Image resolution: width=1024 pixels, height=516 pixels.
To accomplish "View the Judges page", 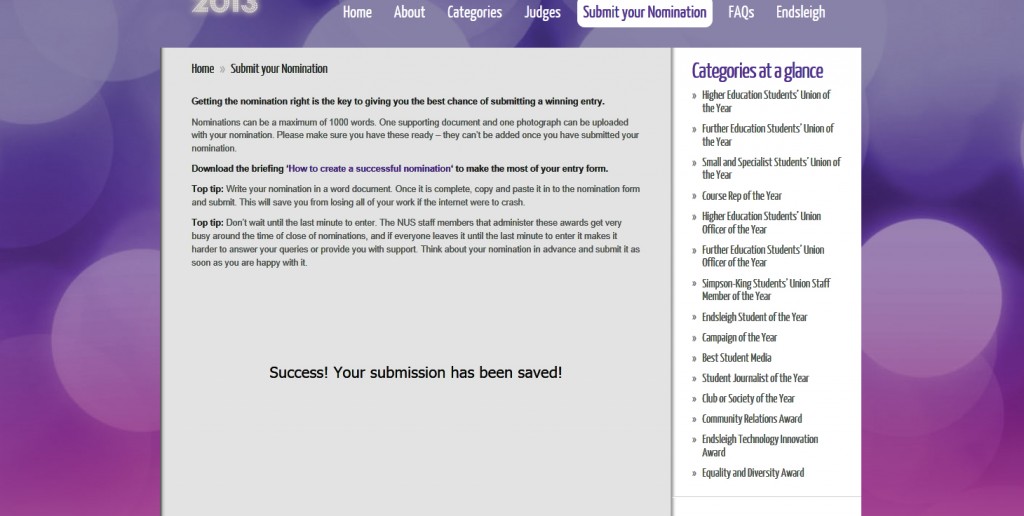I will [x=542, y=12].
